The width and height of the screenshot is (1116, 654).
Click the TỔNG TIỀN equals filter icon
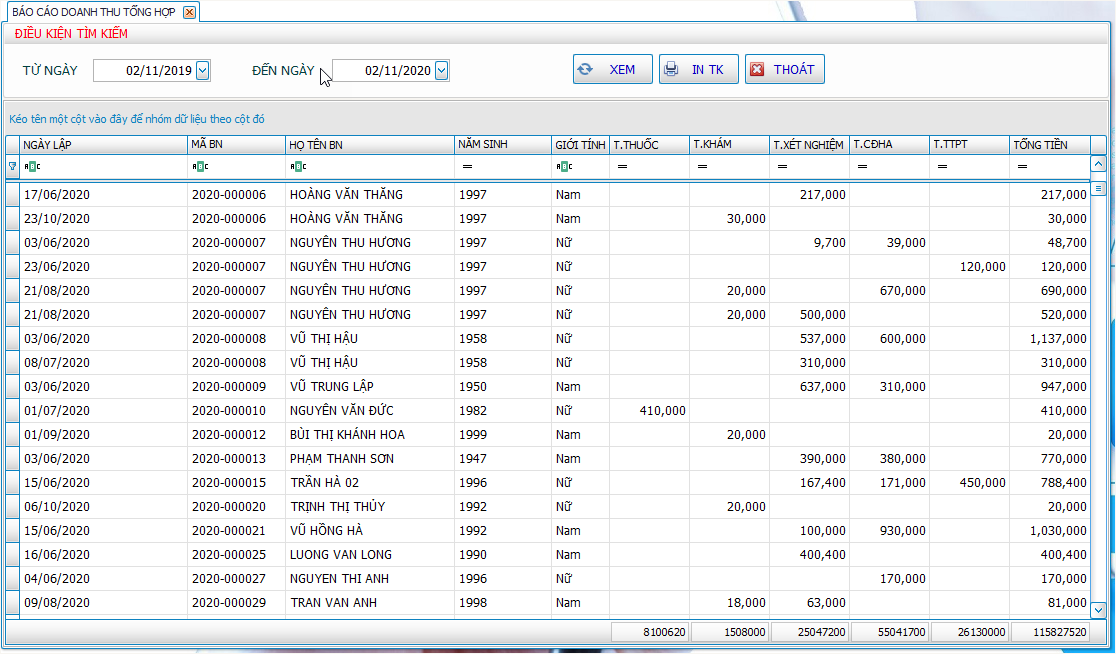click(1022, 167)
